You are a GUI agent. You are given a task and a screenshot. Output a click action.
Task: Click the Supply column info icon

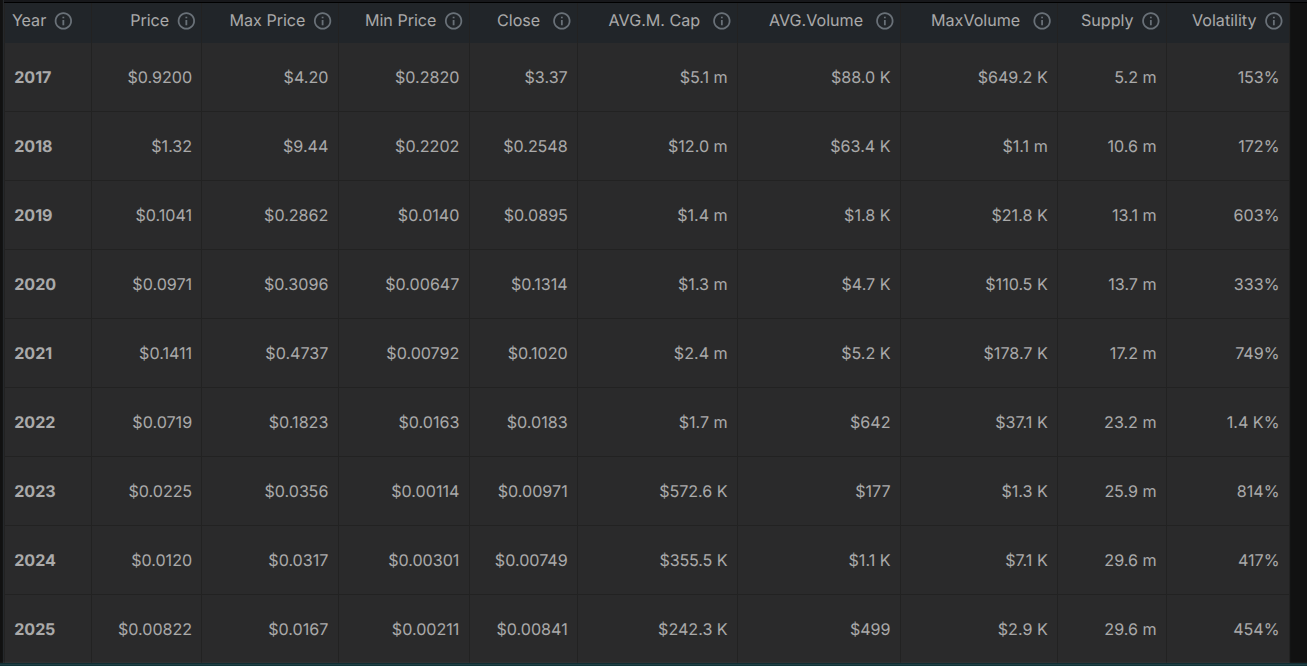1151,21
